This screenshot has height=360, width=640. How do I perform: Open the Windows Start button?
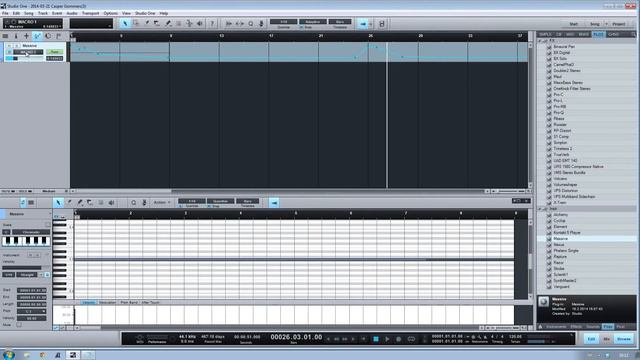pos(8,355)
